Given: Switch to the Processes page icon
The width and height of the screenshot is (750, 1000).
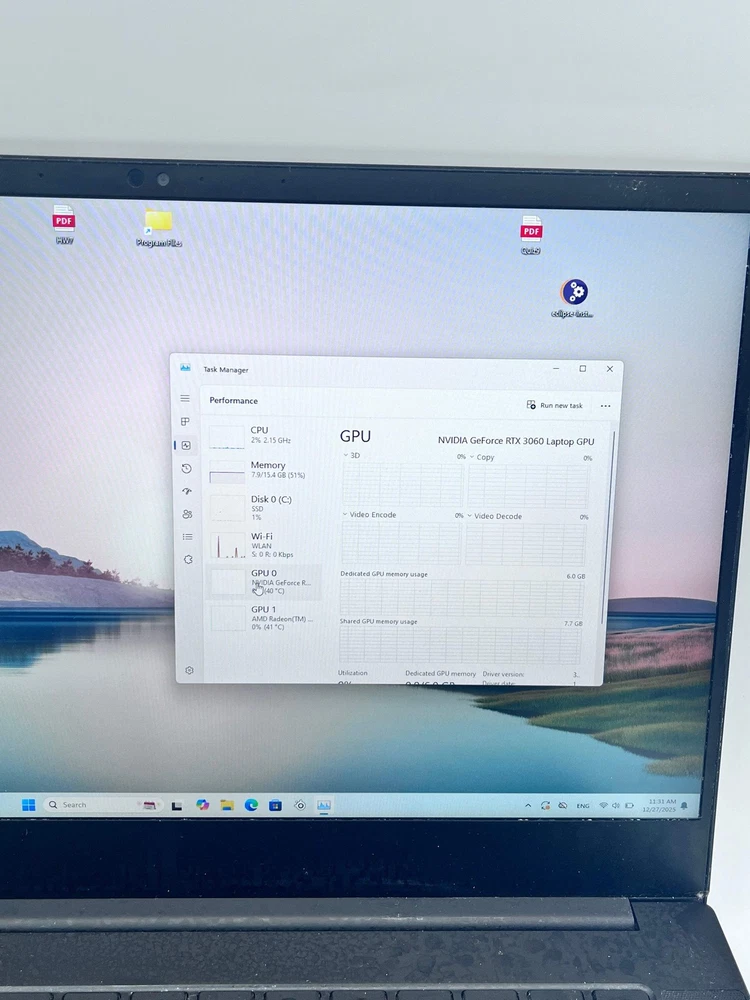Looking at the screenshot, I should pos(185,422).
